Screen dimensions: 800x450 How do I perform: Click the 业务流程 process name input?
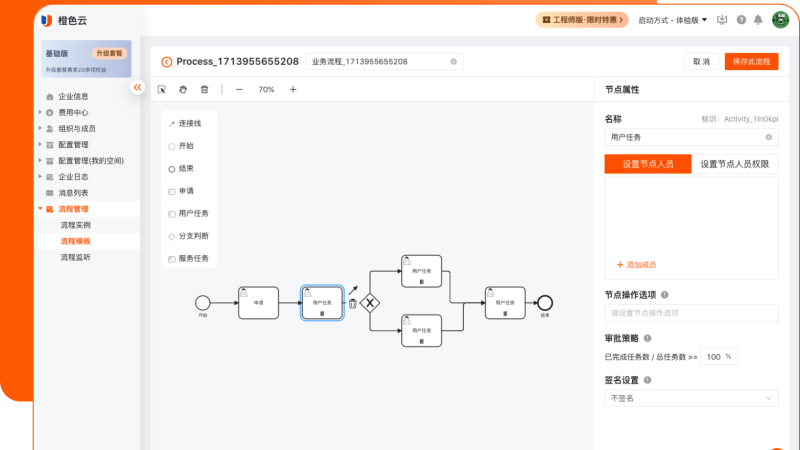[384, 62]
